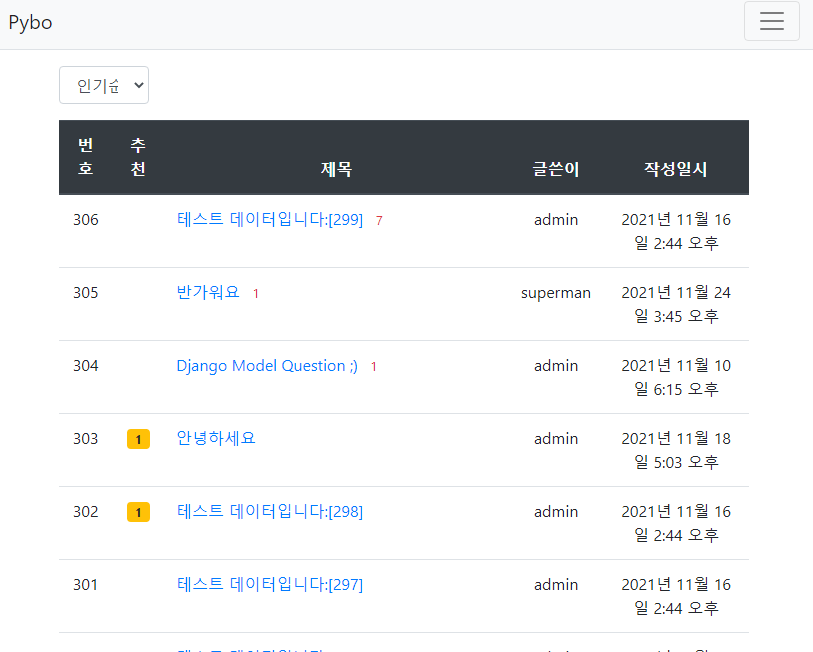Viewport: 813px width, 652px height.
Task: Open the 인기순 sort order dropdown
Action: 104,85
